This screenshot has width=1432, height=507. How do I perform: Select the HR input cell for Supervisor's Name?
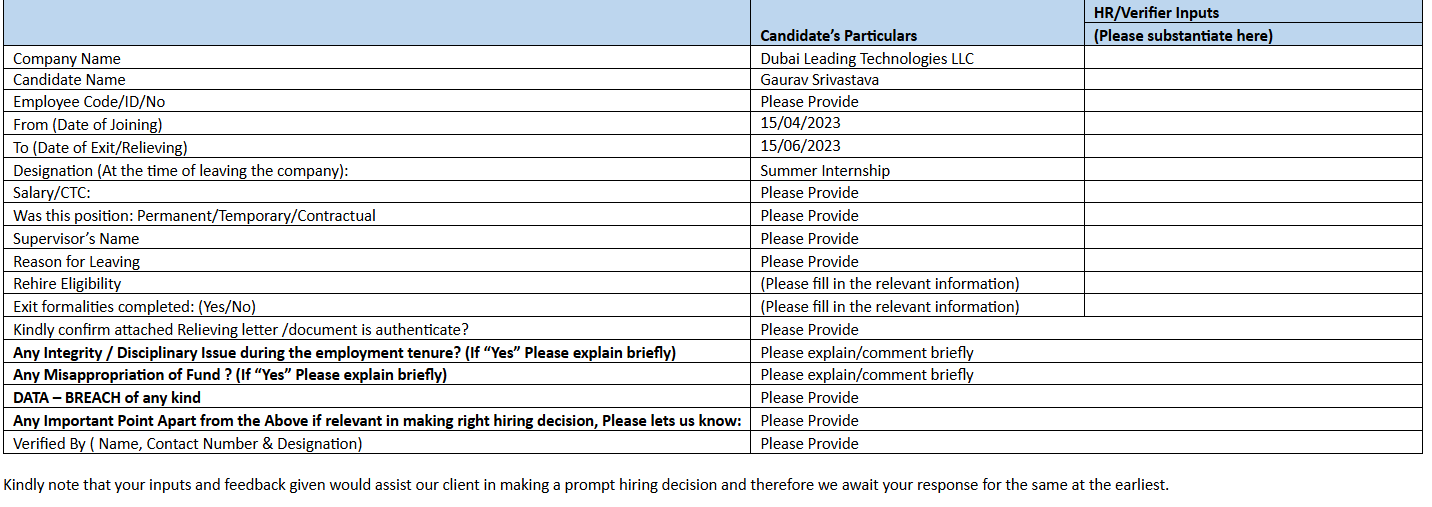click(1252, 238)
